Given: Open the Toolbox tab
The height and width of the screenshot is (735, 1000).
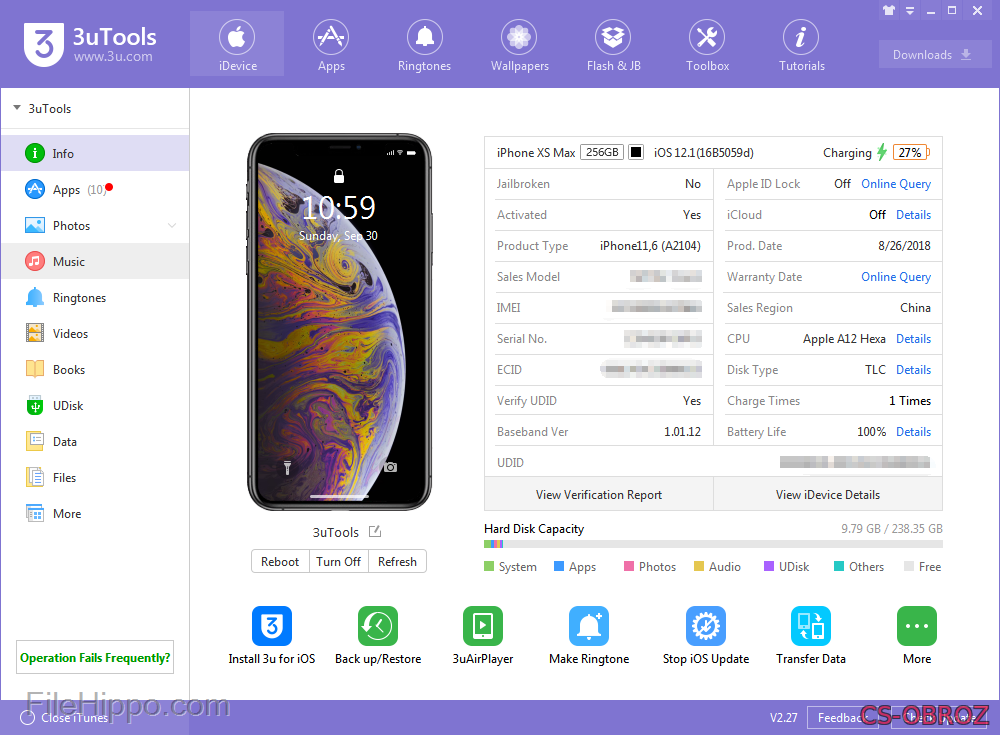Looking at the screenshot, I should click(707, 45).
